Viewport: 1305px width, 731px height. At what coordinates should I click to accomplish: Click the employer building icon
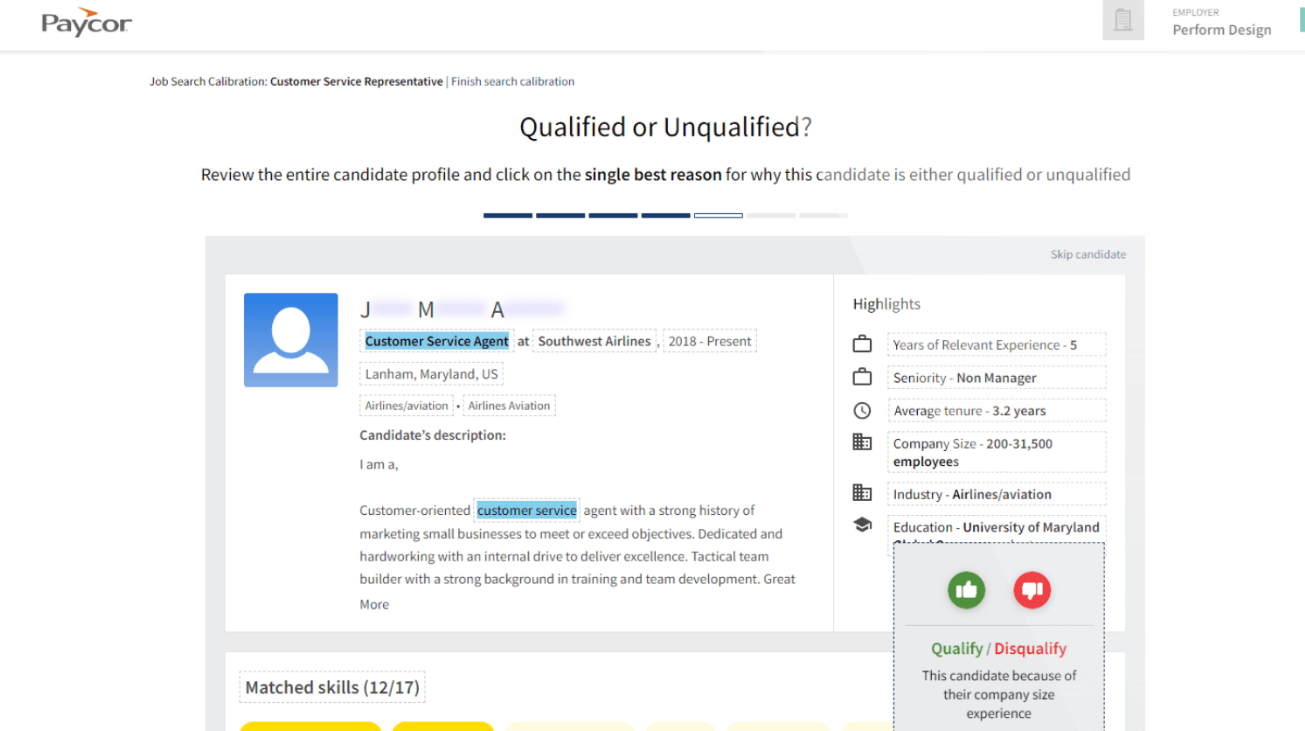click(x=1123, y=21)
